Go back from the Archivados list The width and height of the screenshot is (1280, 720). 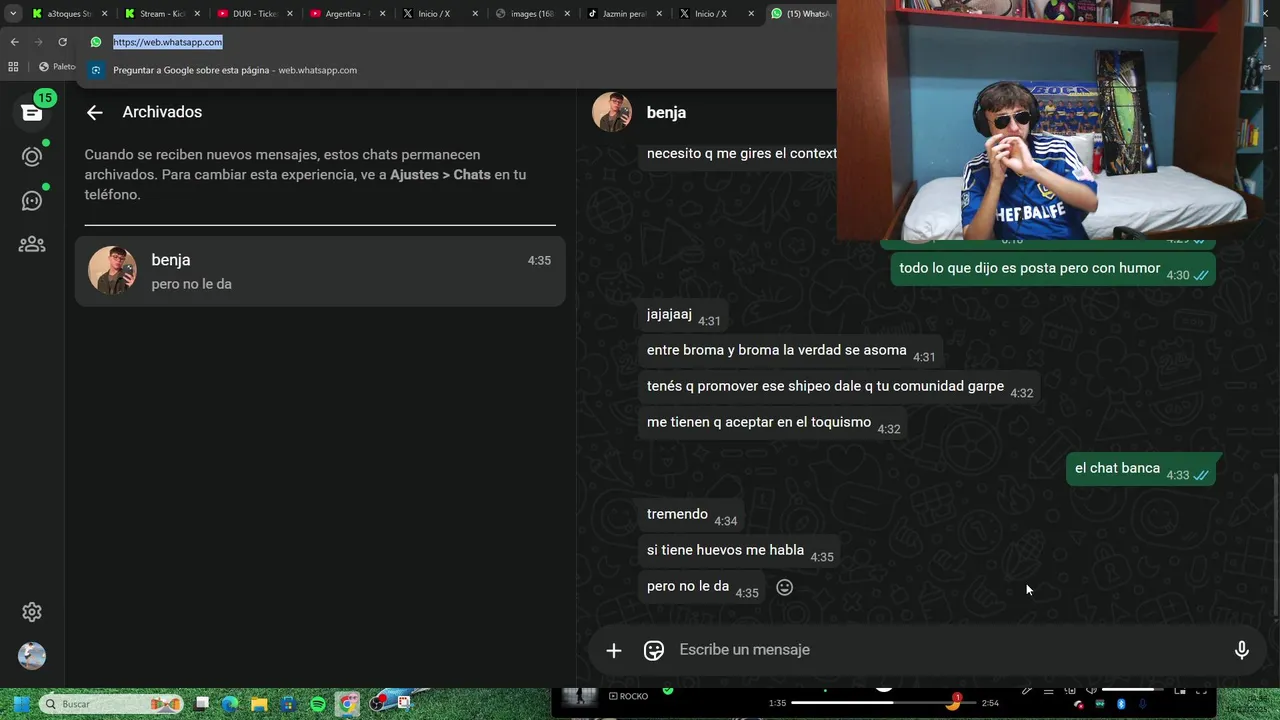coord(94,113)
